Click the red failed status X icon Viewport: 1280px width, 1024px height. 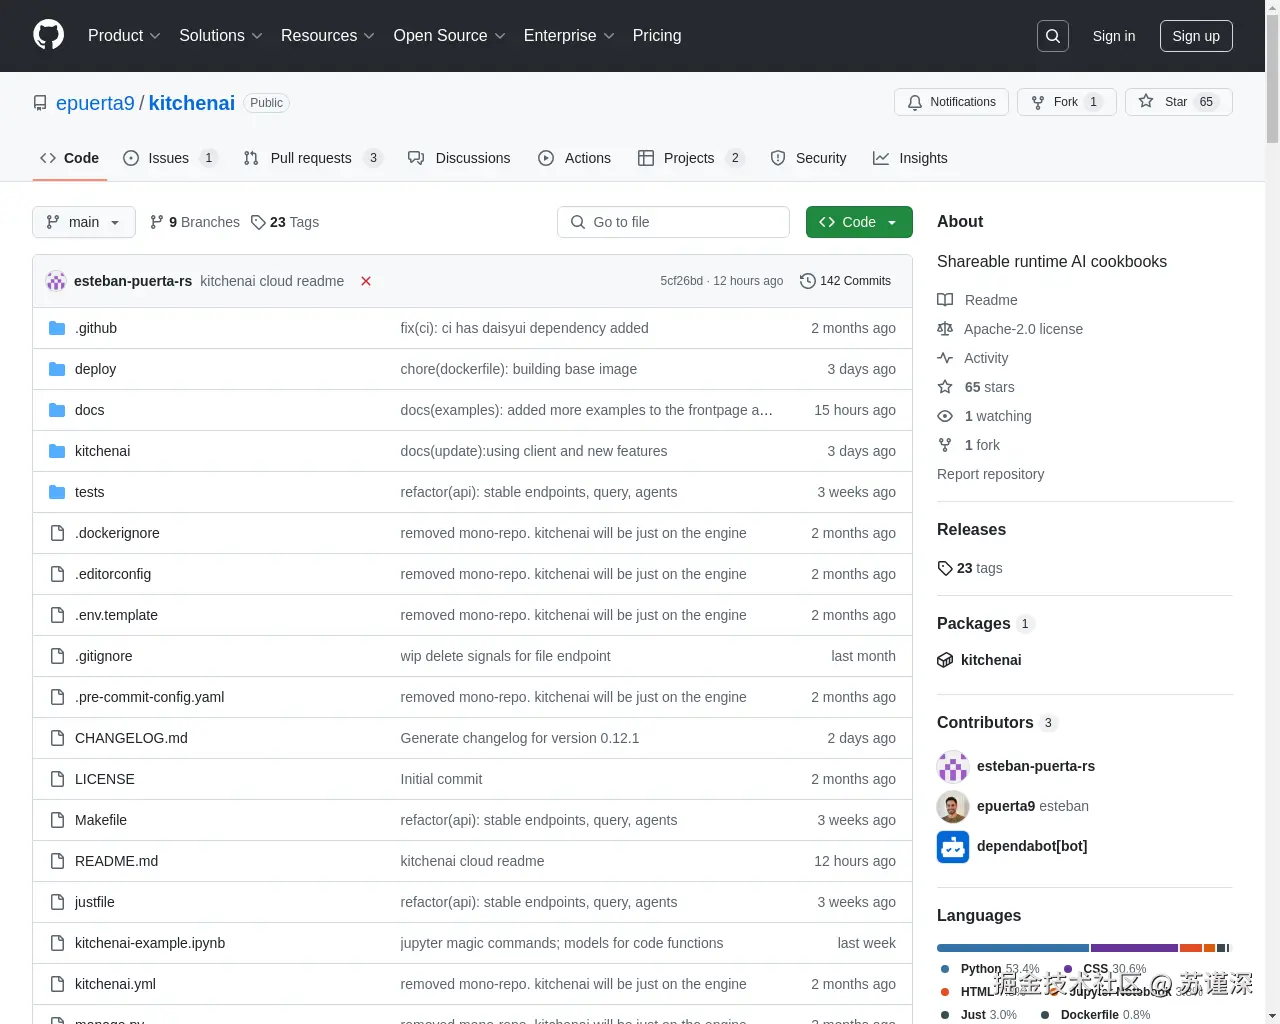[x=366, y=281]
